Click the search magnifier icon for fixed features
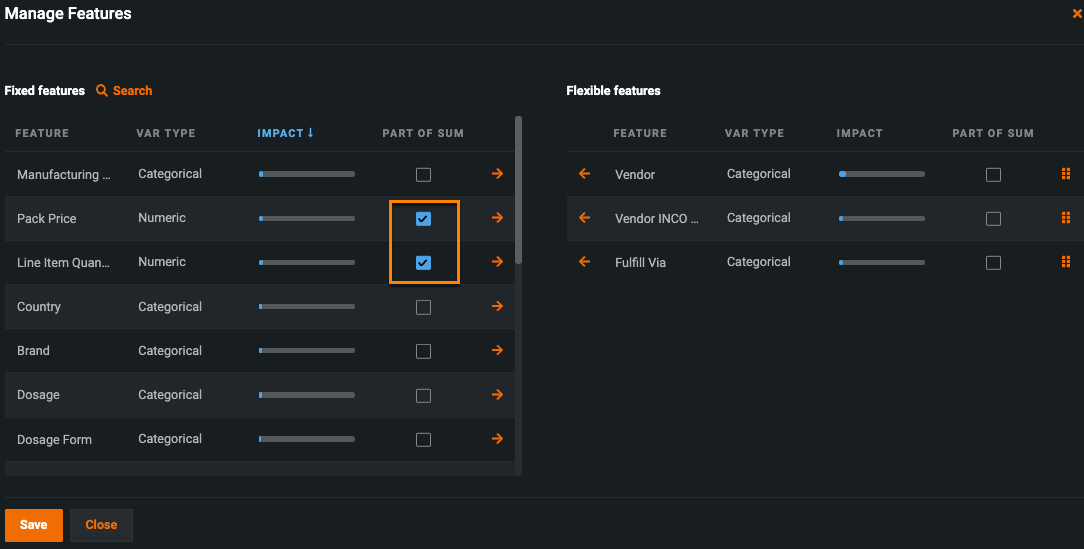Image resolution: width=1084 pixels, height=549 pixels. tap(102, 91)
